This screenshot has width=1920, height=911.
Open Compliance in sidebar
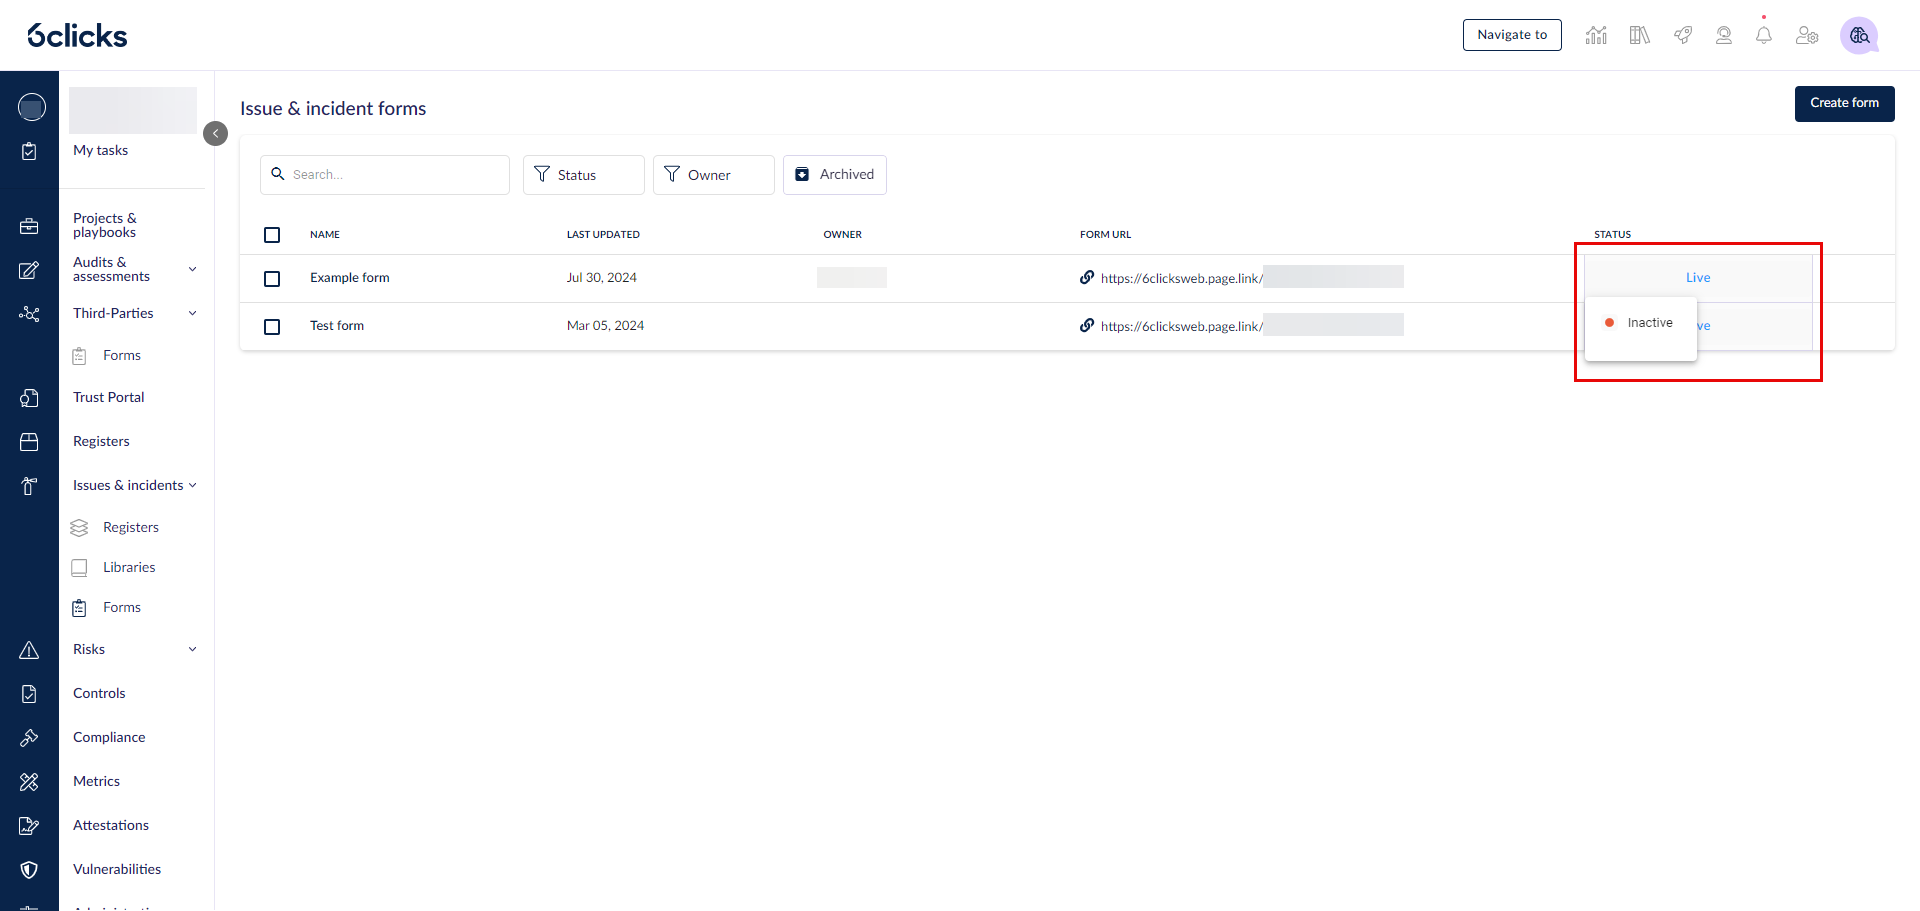(x=109, y=737)
